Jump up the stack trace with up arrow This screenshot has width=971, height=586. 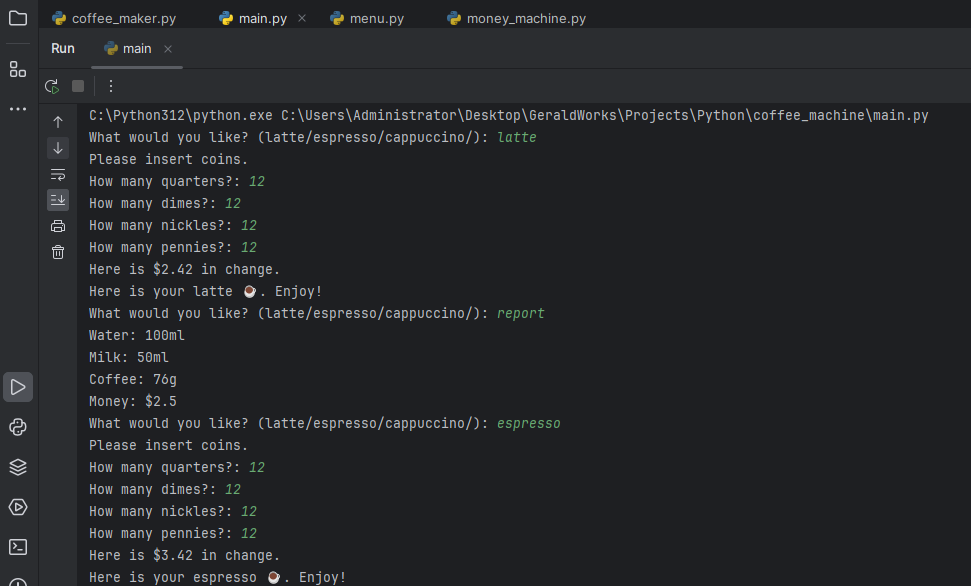(58, 122)
